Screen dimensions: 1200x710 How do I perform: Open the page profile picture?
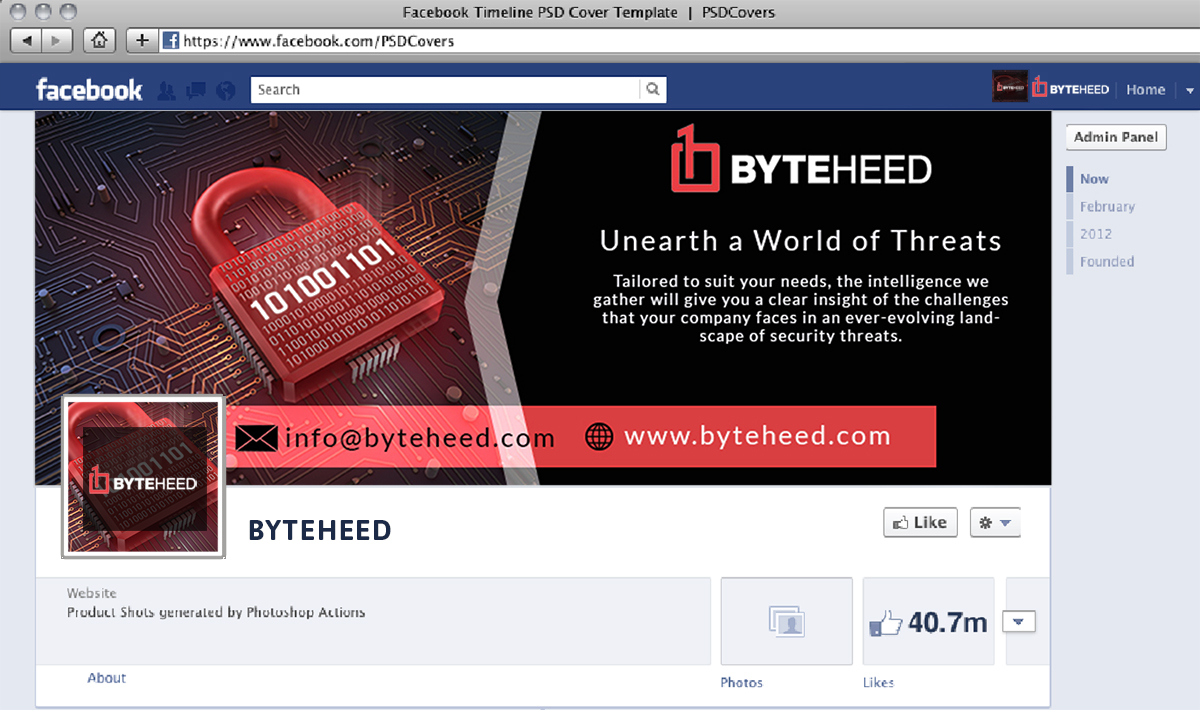pyautogui.click(x=142, y=476)
